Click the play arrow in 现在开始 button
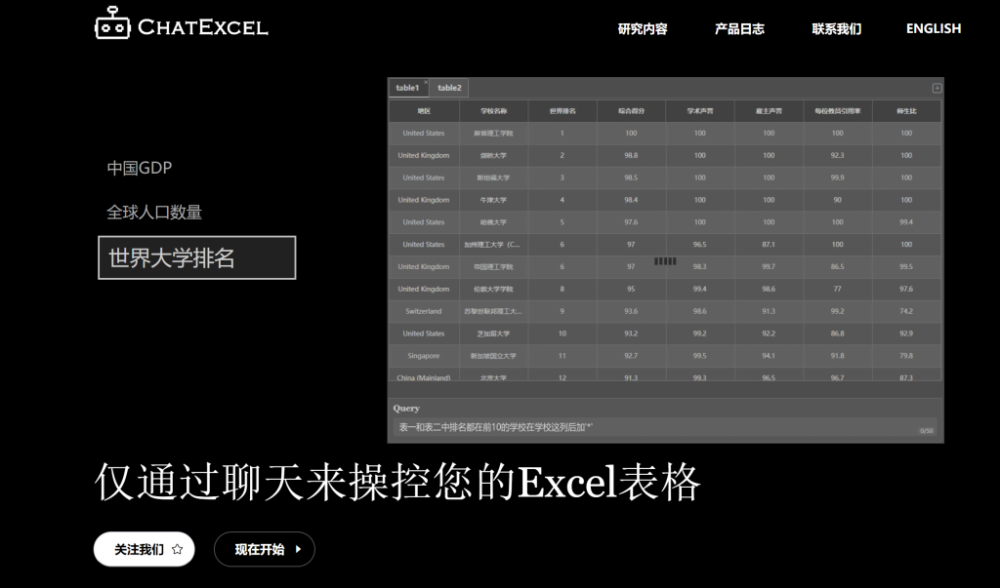This screenshot has height=588, width=1000. [298, 549]
